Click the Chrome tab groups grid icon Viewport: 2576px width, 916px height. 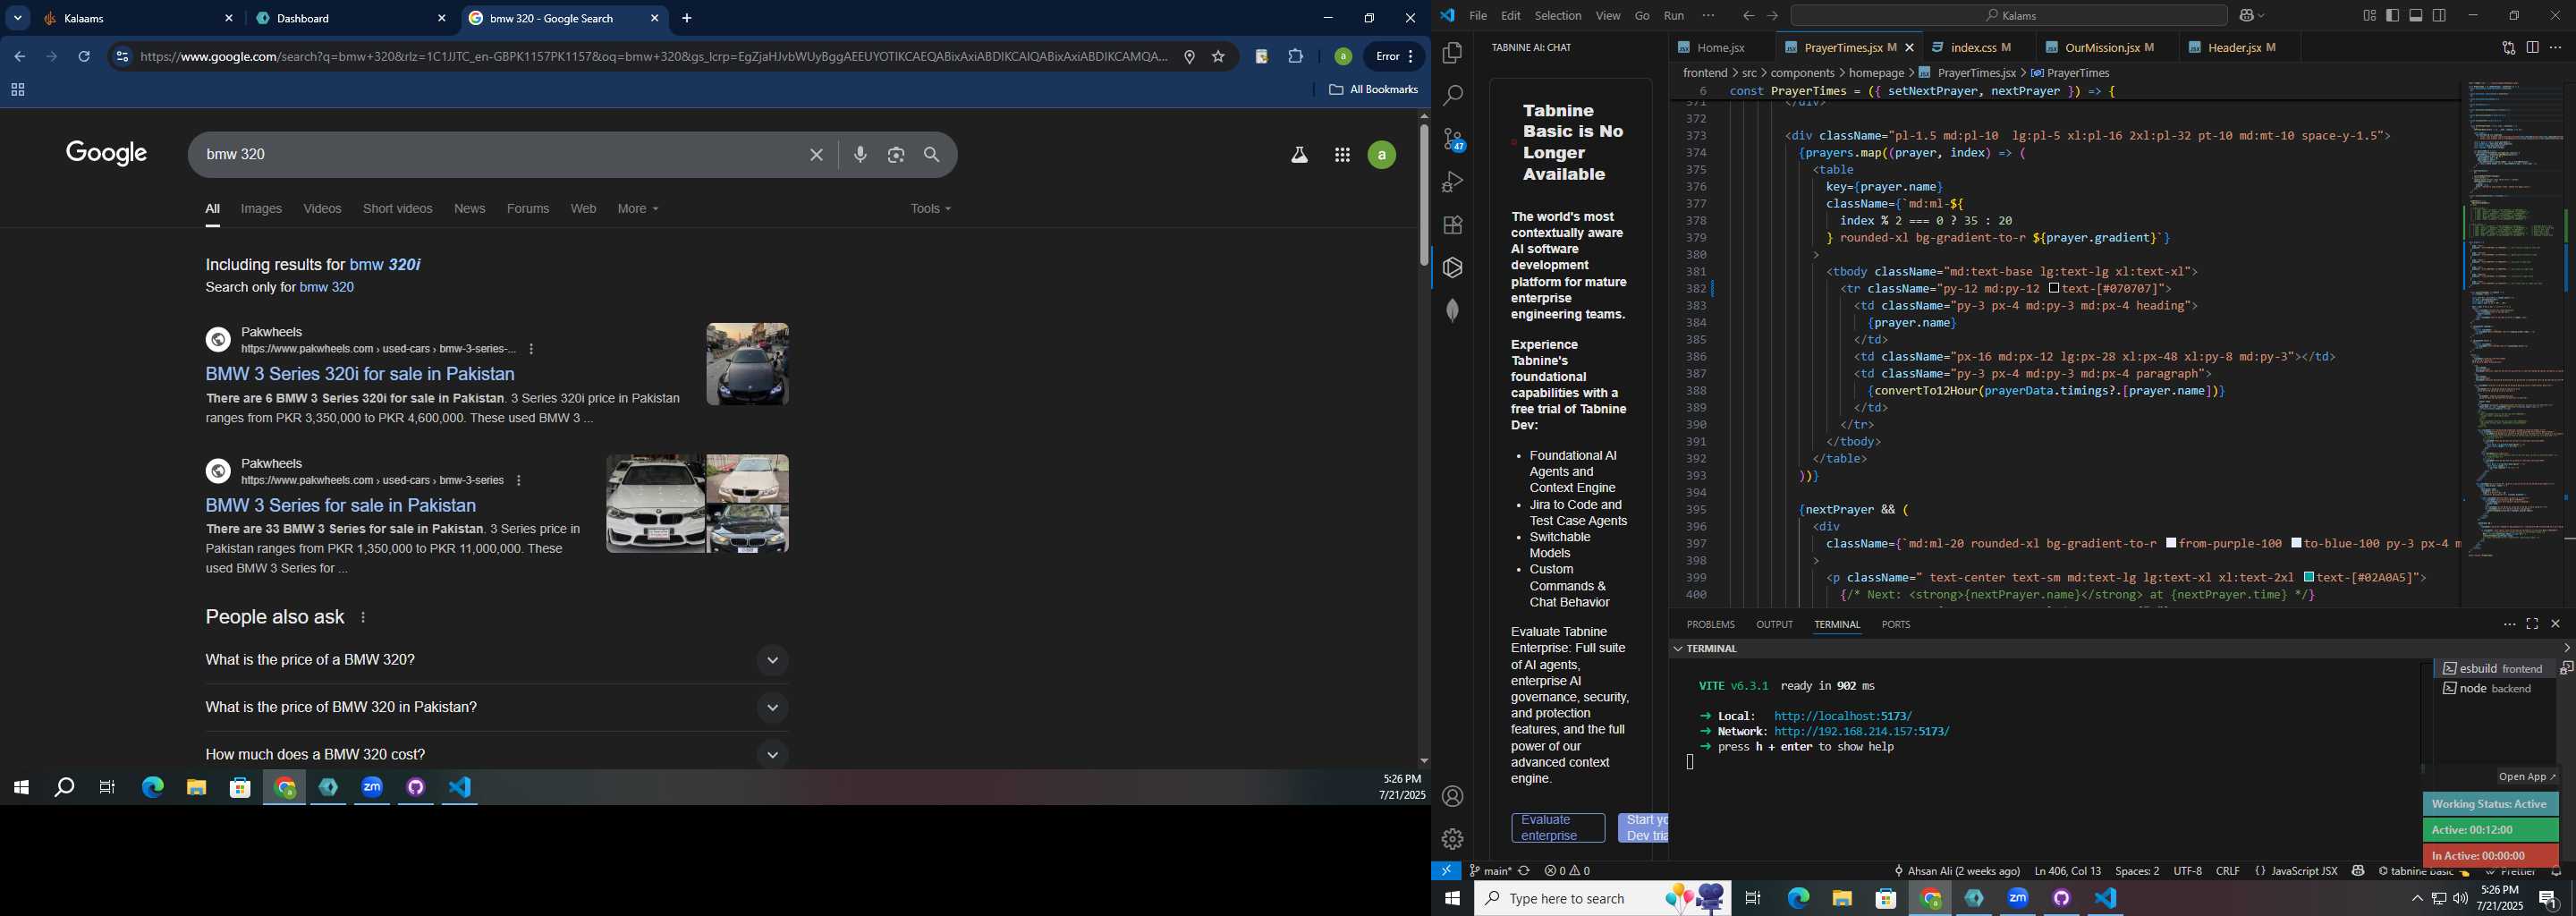[x=17, y=90]
